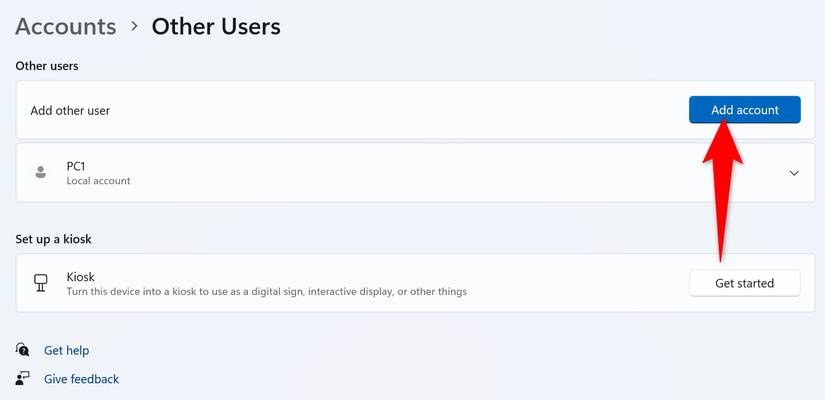Select the PC1 user avatar icon
Viewport: 825px width, 400px height.
(41, 172)
